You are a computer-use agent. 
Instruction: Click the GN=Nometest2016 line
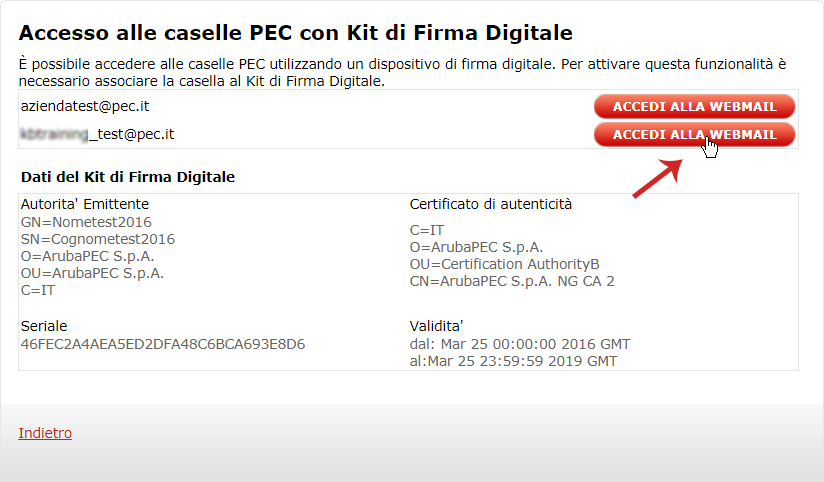[86, 222]
